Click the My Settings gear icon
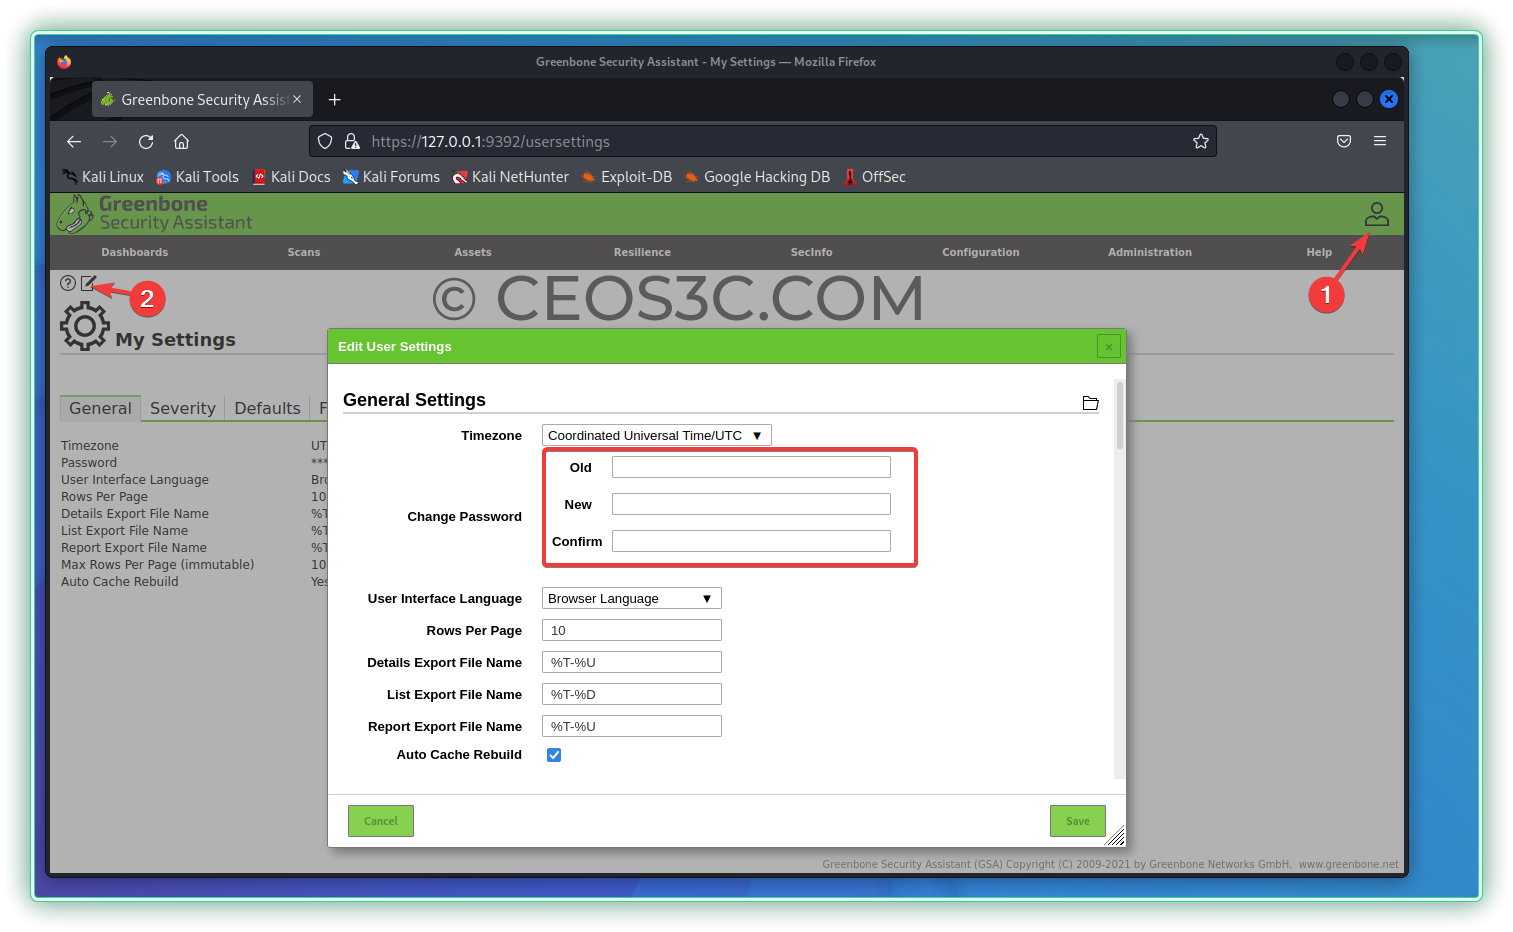The image size is (1513, 932). (x=85, y=325)
